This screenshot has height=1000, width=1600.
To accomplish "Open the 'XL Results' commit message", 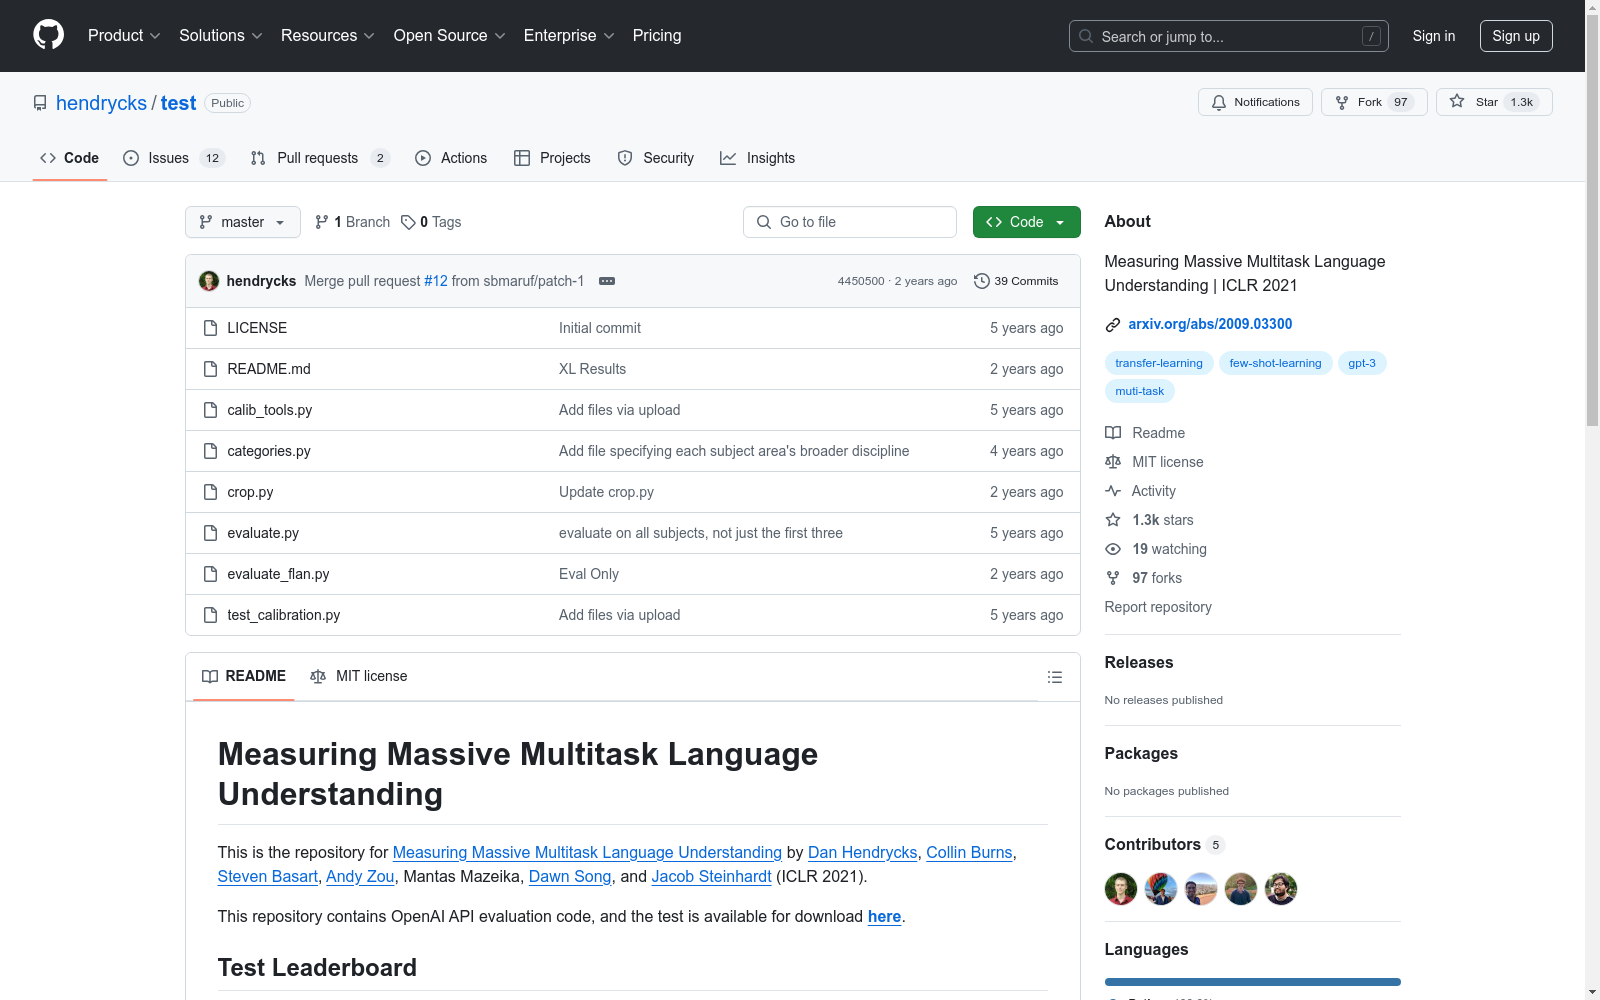I will point(592,369).
